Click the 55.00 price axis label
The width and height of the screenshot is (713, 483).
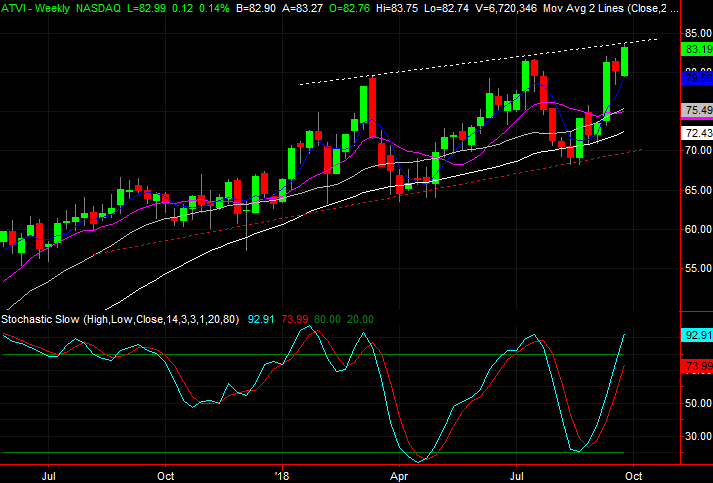(x=698, y=268)
